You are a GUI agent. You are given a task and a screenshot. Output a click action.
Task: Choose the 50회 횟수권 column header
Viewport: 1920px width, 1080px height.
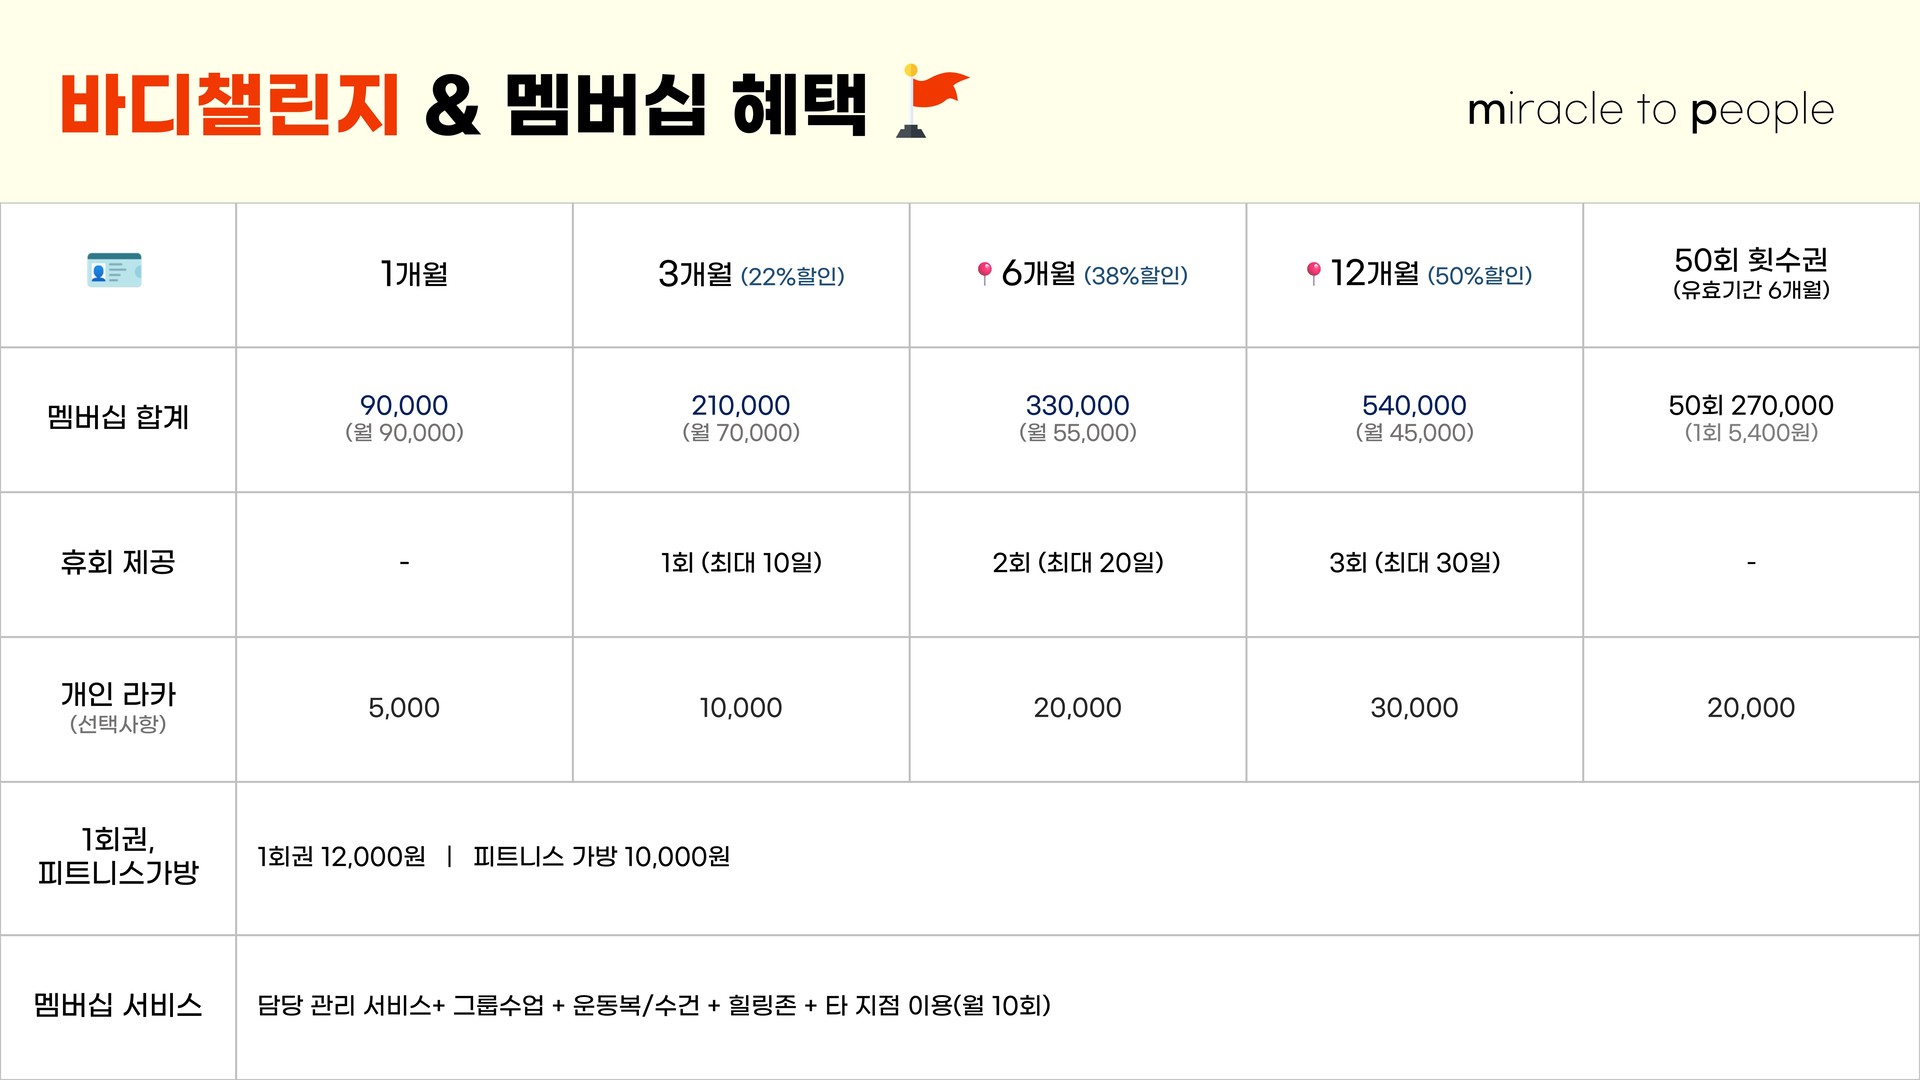1750,273
